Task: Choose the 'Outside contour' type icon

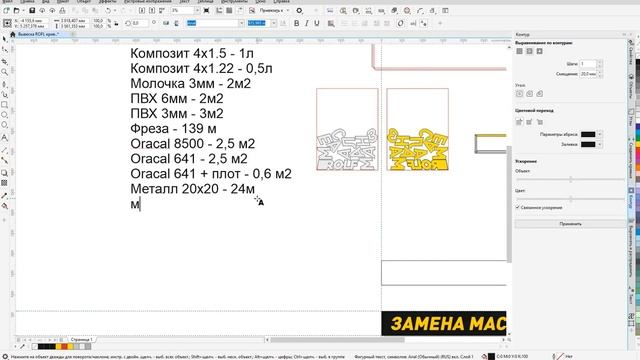Action: (540, 51)
